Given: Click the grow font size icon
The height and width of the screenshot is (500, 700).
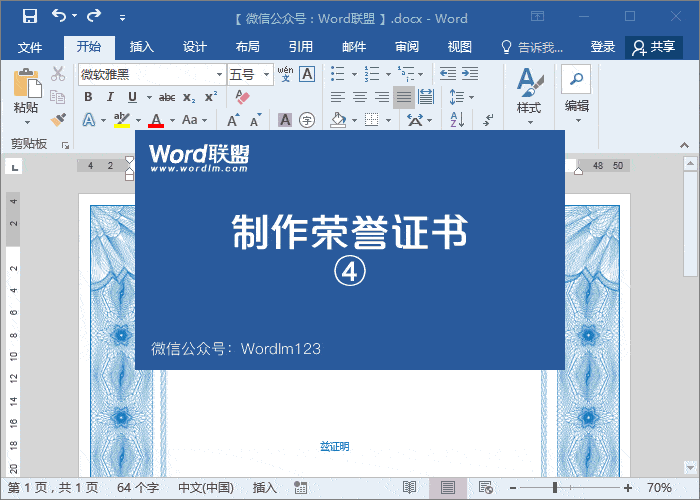Looking at the screenshot, I should pos(233,120).
